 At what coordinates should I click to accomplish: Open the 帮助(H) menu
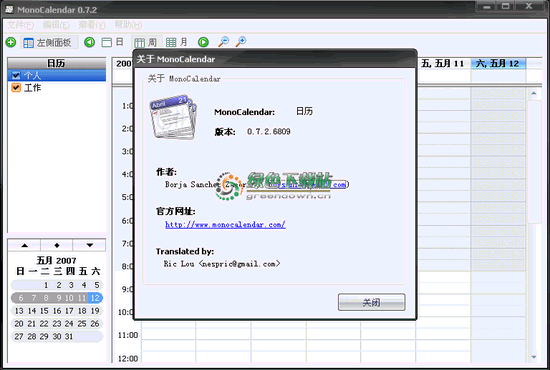(128, 25)
